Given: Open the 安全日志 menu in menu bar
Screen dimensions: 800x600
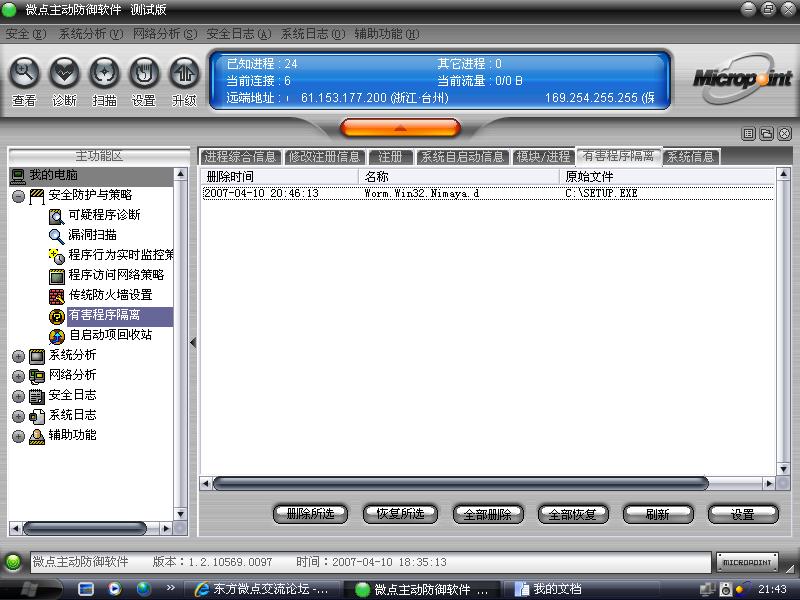Looking at the screenshot, I should (x=239, y=34).
